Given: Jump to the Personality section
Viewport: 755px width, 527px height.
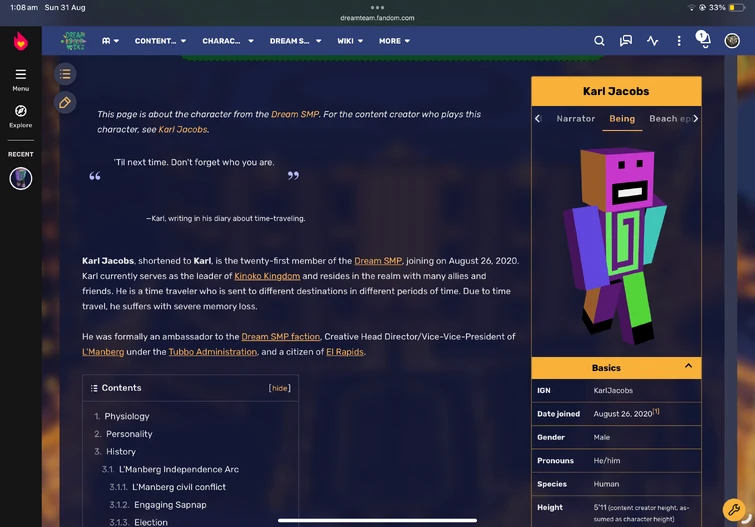Looking at the screenshot, I should pos(129,434).
